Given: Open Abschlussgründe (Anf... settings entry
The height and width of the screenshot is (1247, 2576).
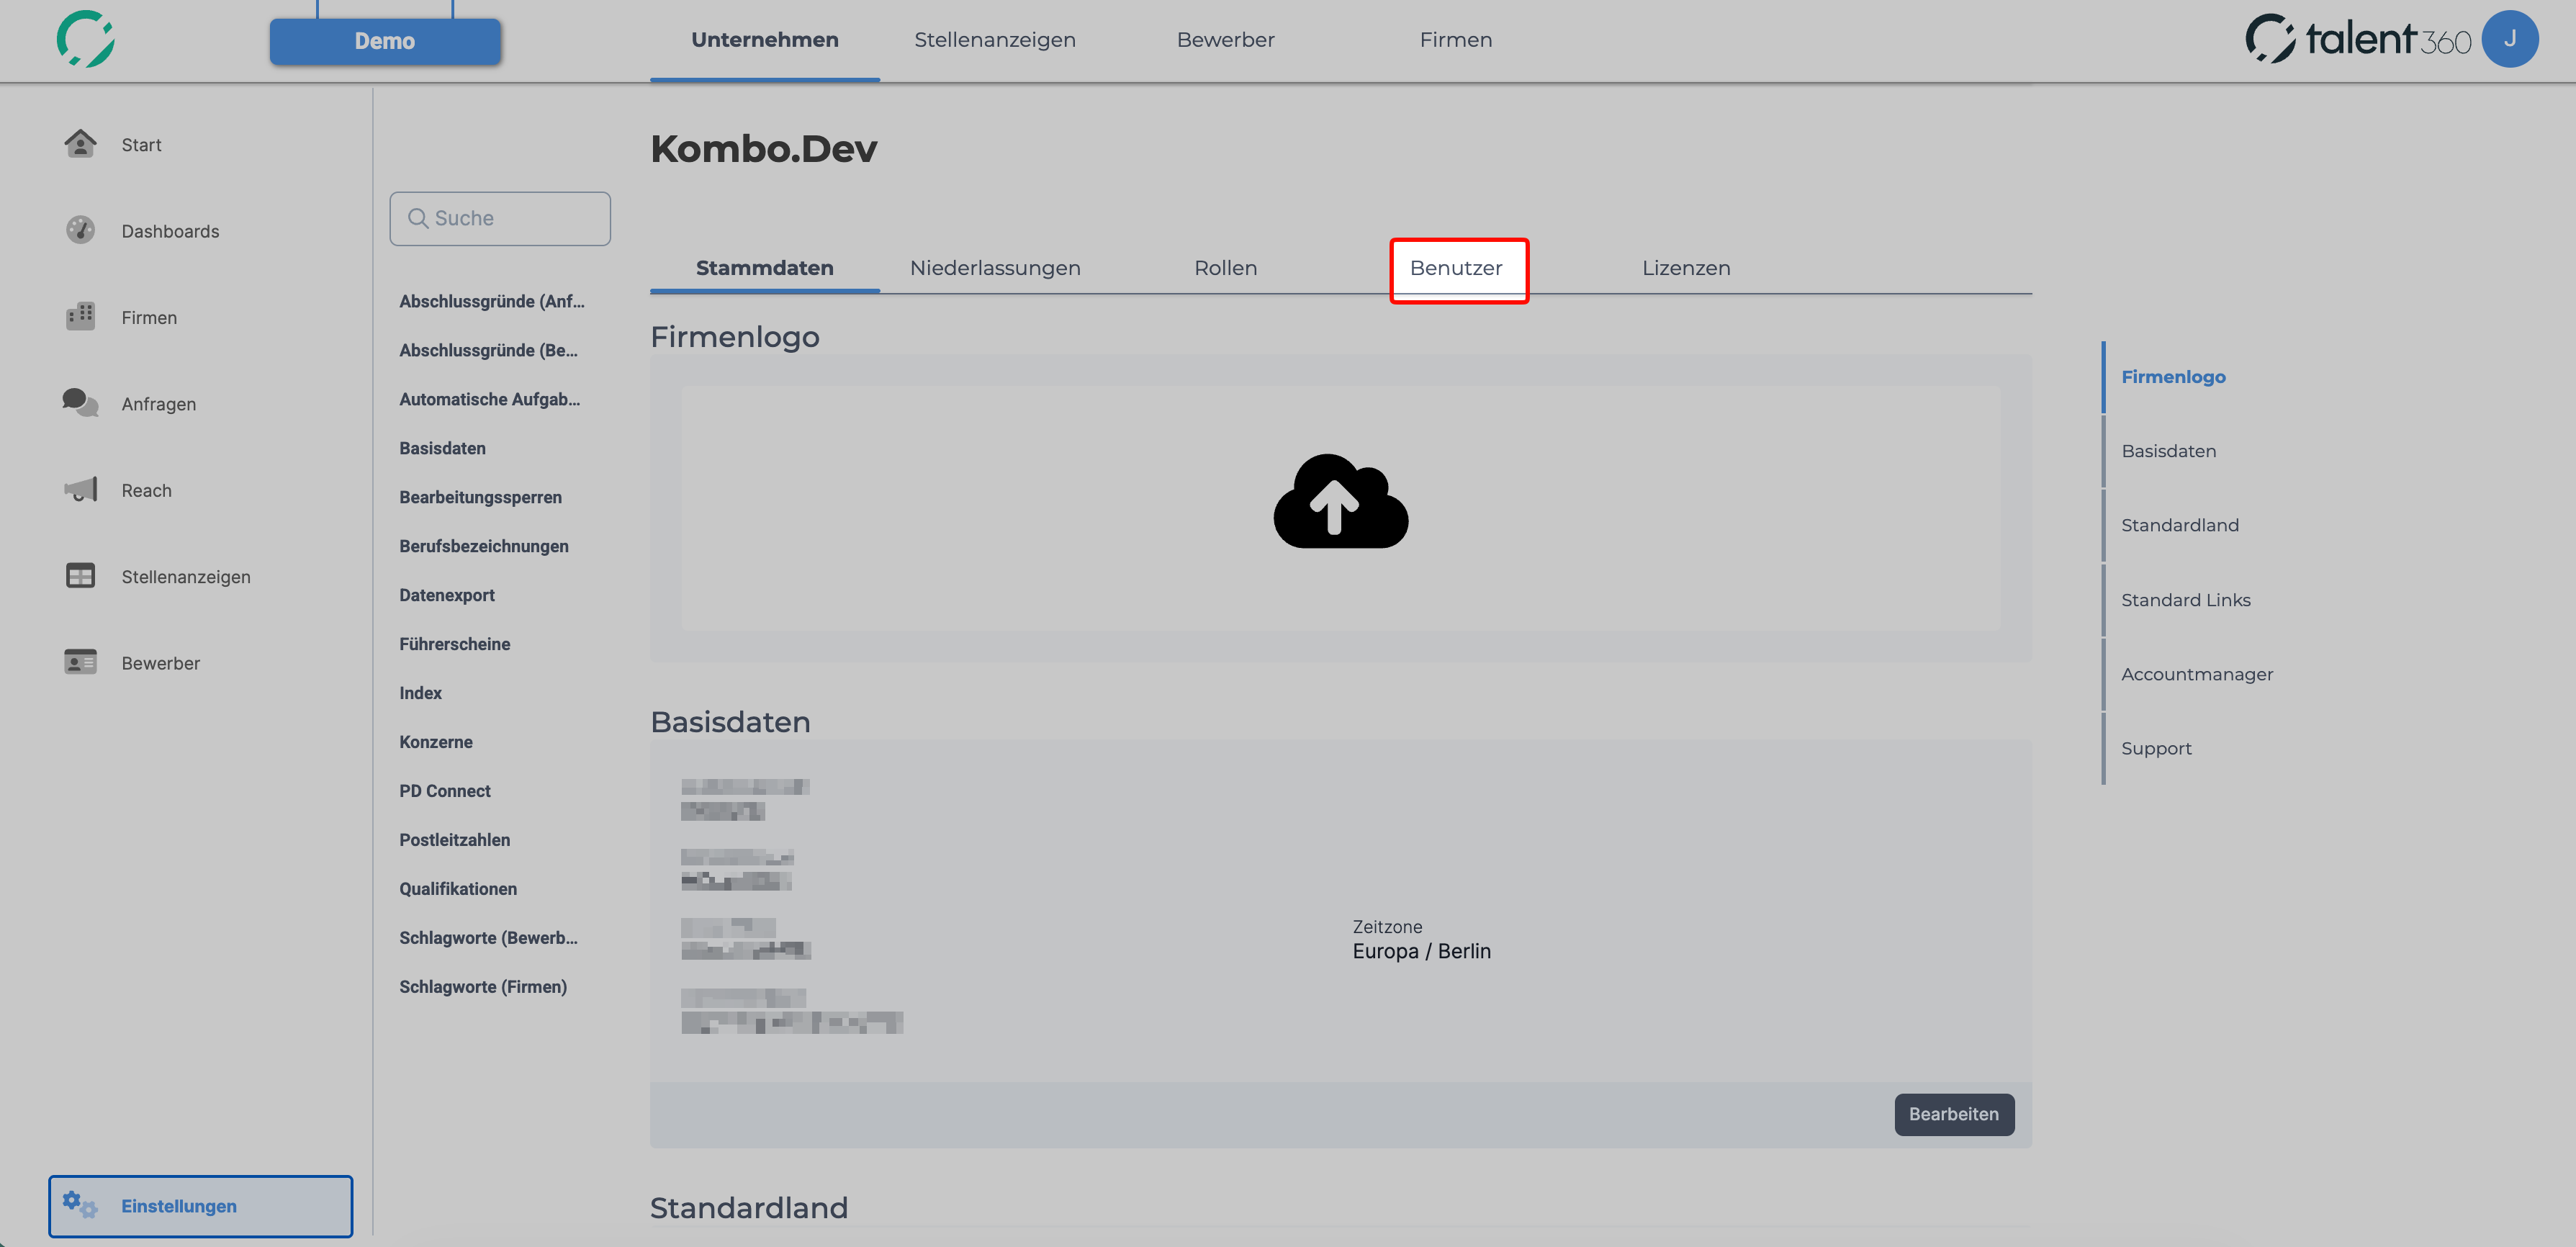Looking at the screenshot, I should (492, 301).
